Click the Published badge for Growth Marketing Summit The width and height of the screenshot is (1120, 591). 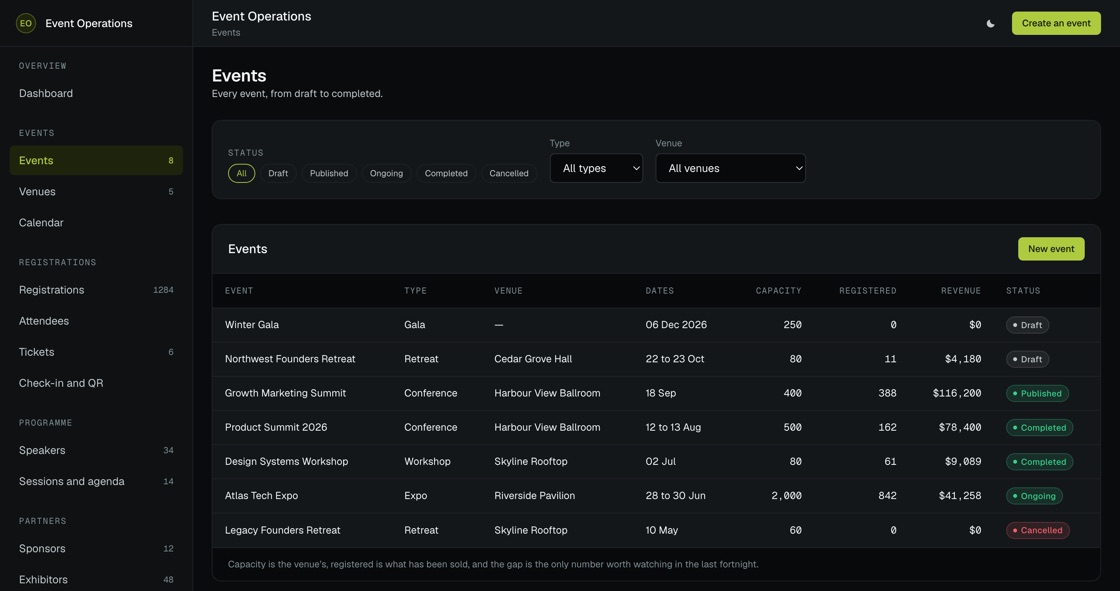tap(1037, 394)
